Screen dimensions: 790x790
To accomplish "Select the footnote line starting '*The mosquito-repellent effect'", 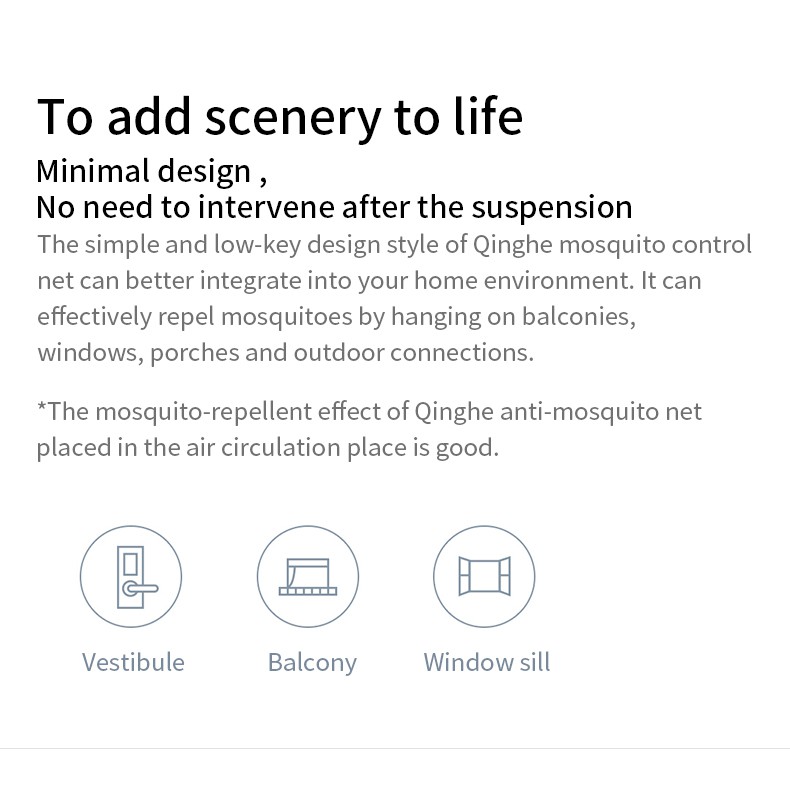I will (369, 412).
